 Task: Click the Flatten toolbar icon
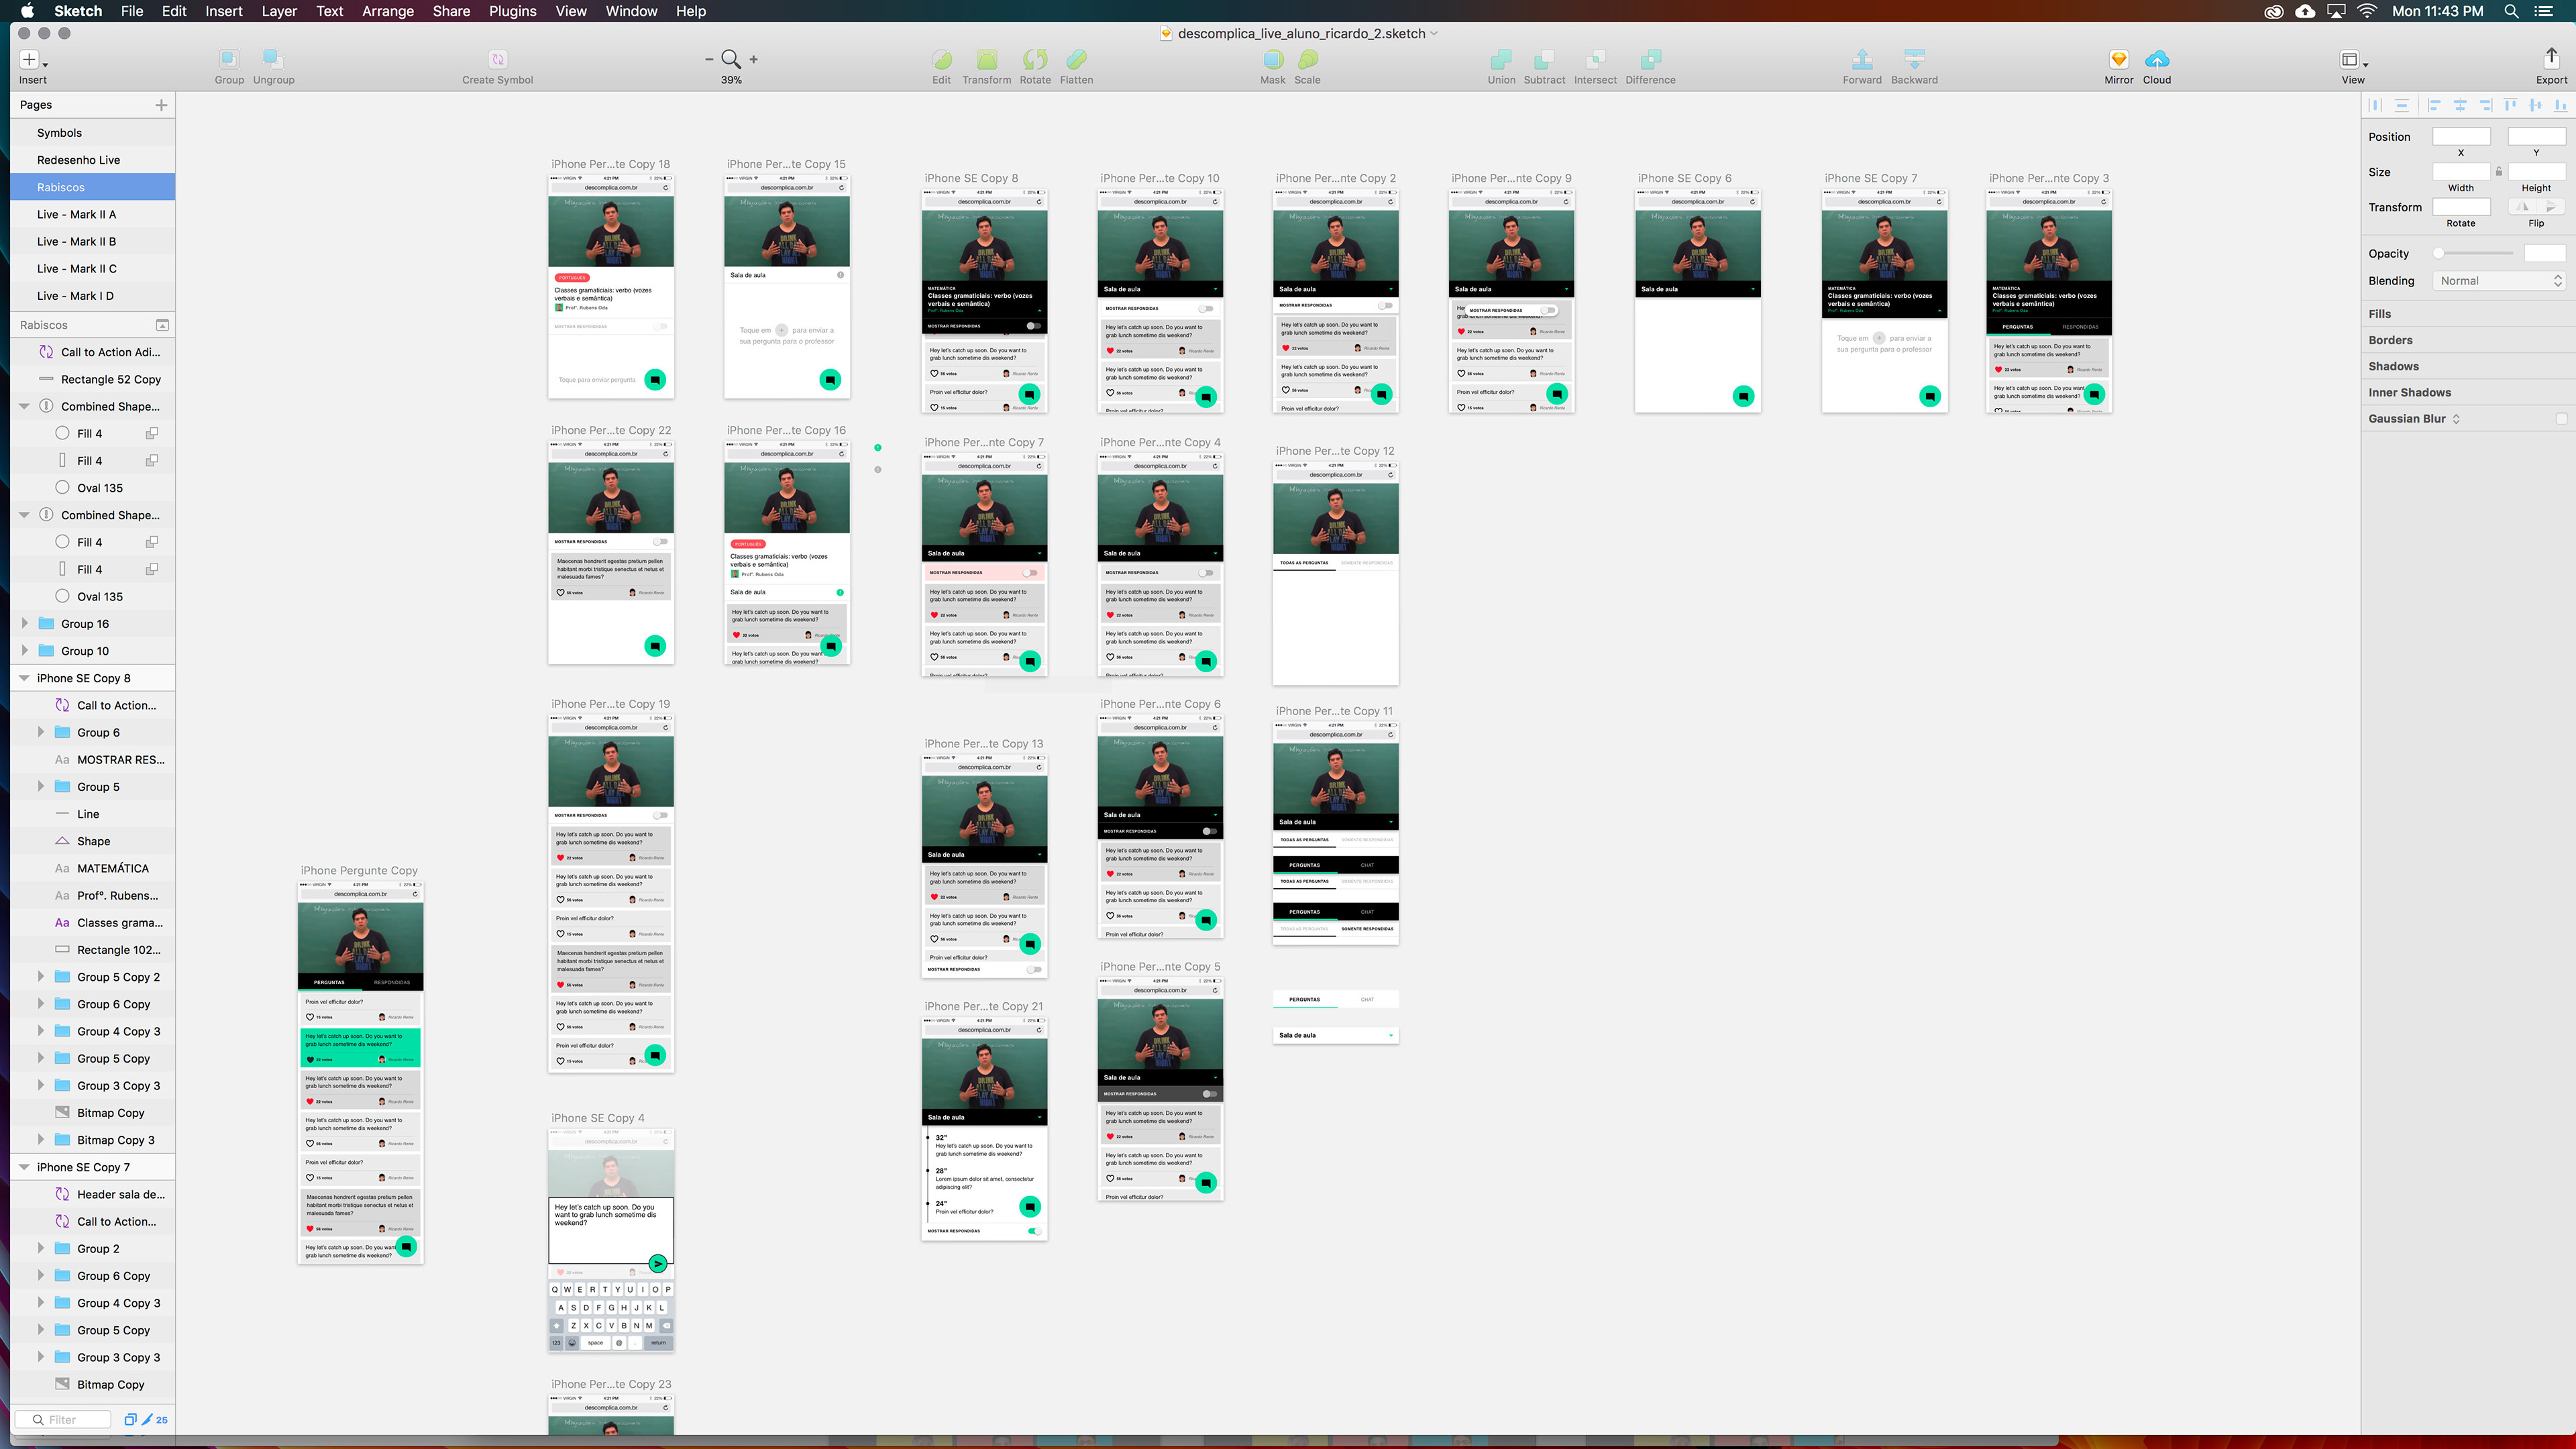coord(1076,59)
